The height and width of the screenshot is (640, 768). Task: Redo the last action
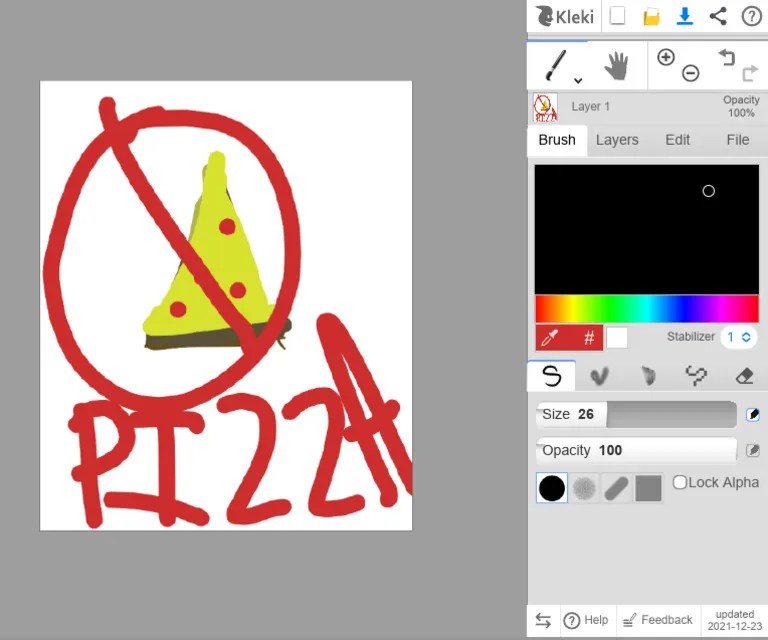(x=750, y=73)
